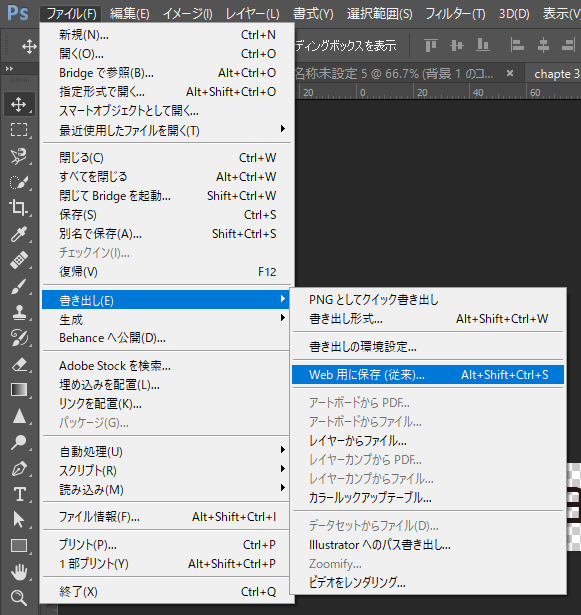The image size is (581, 615).
Task: Select the Dodge tool
Action: click(x=19, y=442)
